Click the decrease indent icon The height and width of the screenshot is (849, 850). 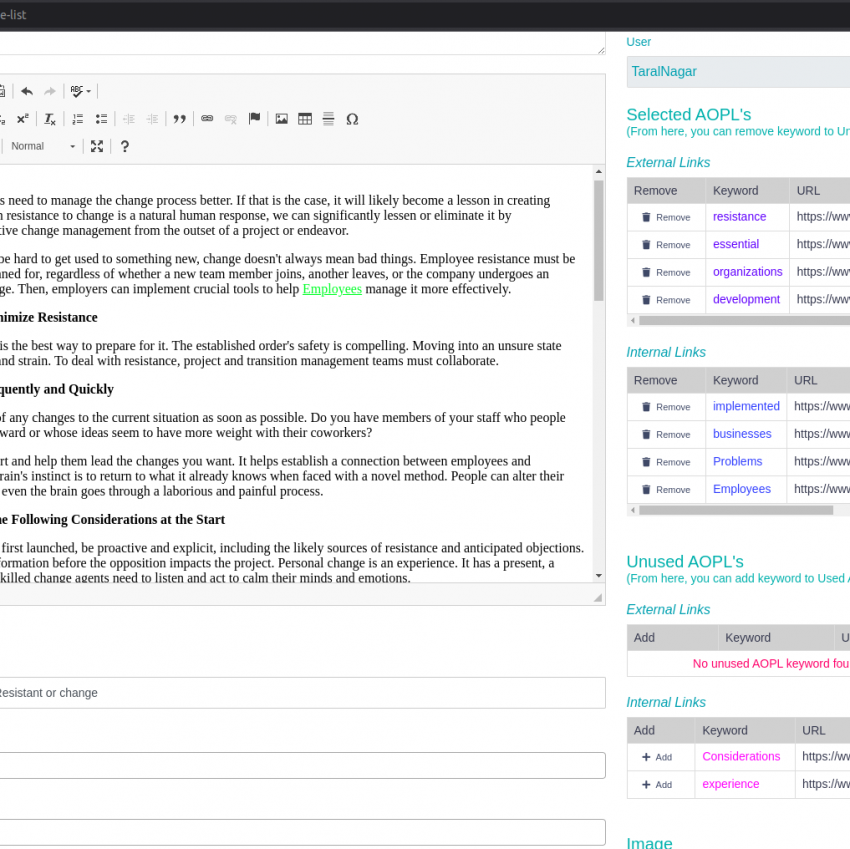[128, 119]
